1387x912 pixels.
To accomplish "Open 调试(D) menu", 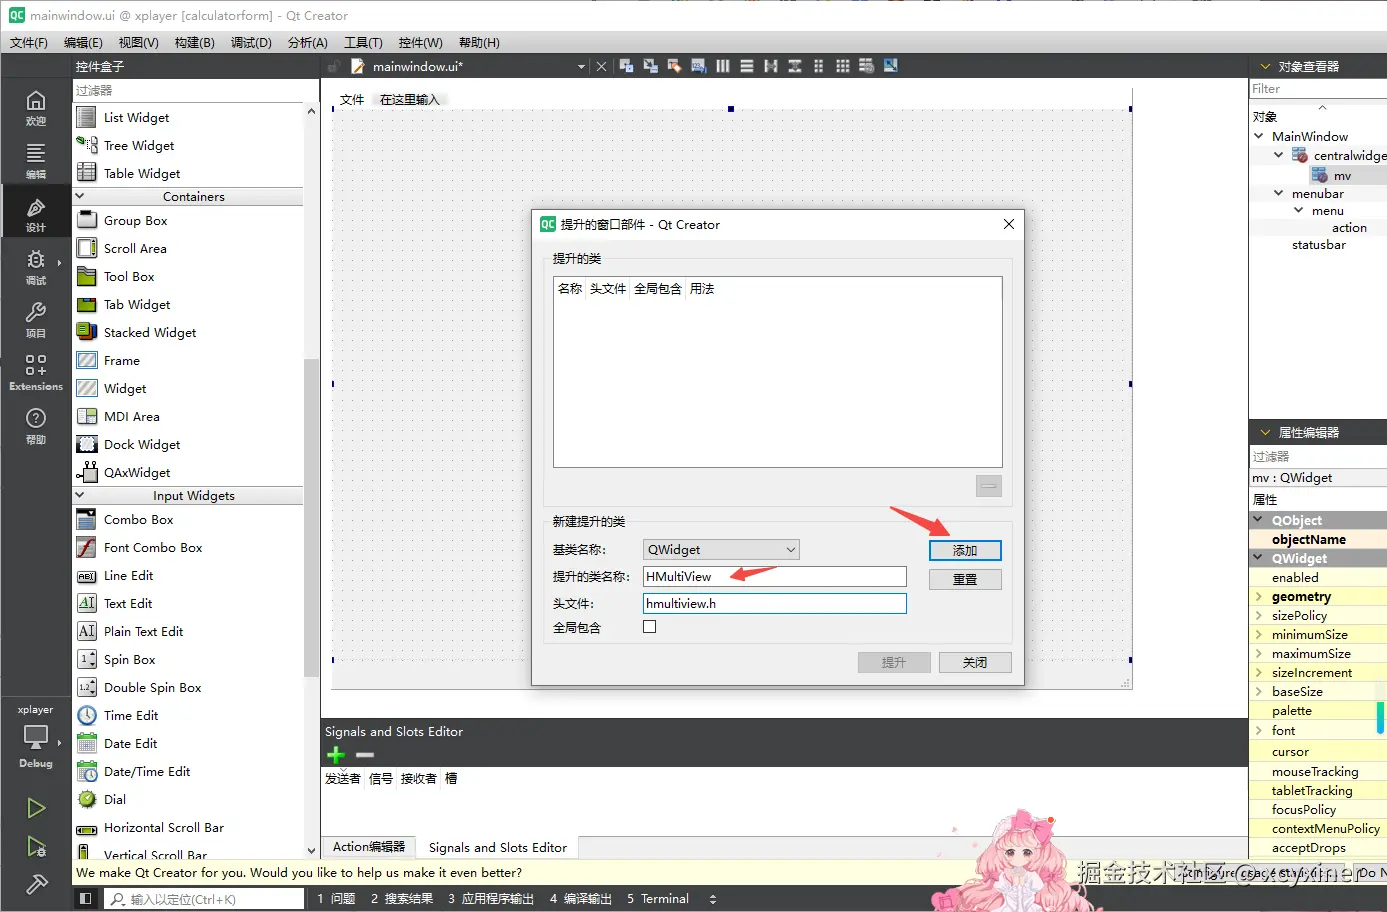I will tap(251, 43).
